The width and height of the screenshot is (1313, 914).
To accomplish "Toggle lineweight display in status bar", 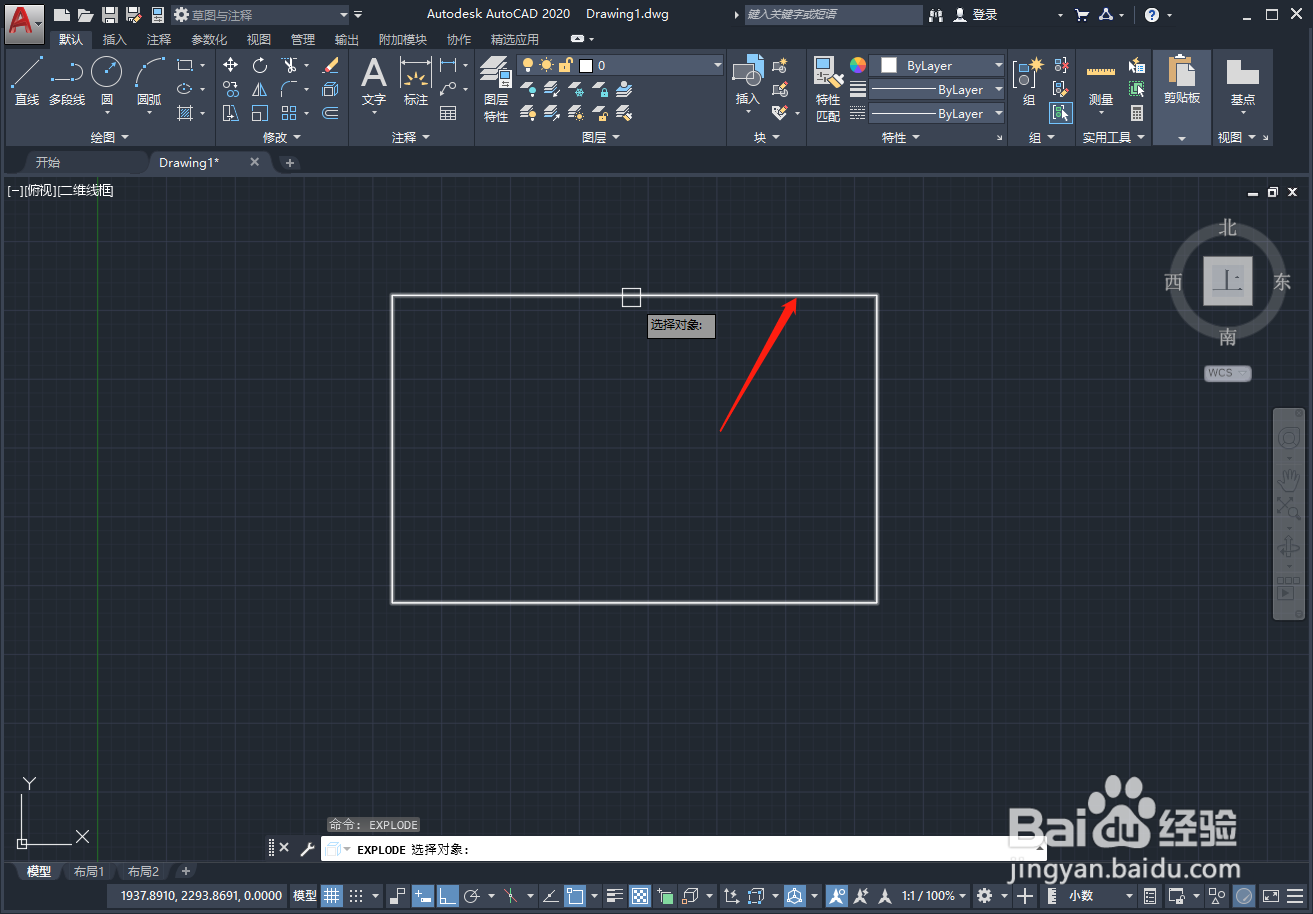I will (x=616, y=896).
